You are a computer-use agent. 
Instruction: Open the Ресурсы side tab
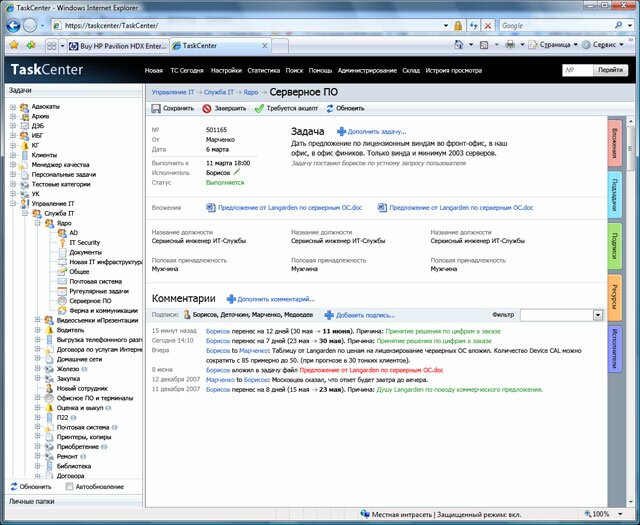pos(615,297)
